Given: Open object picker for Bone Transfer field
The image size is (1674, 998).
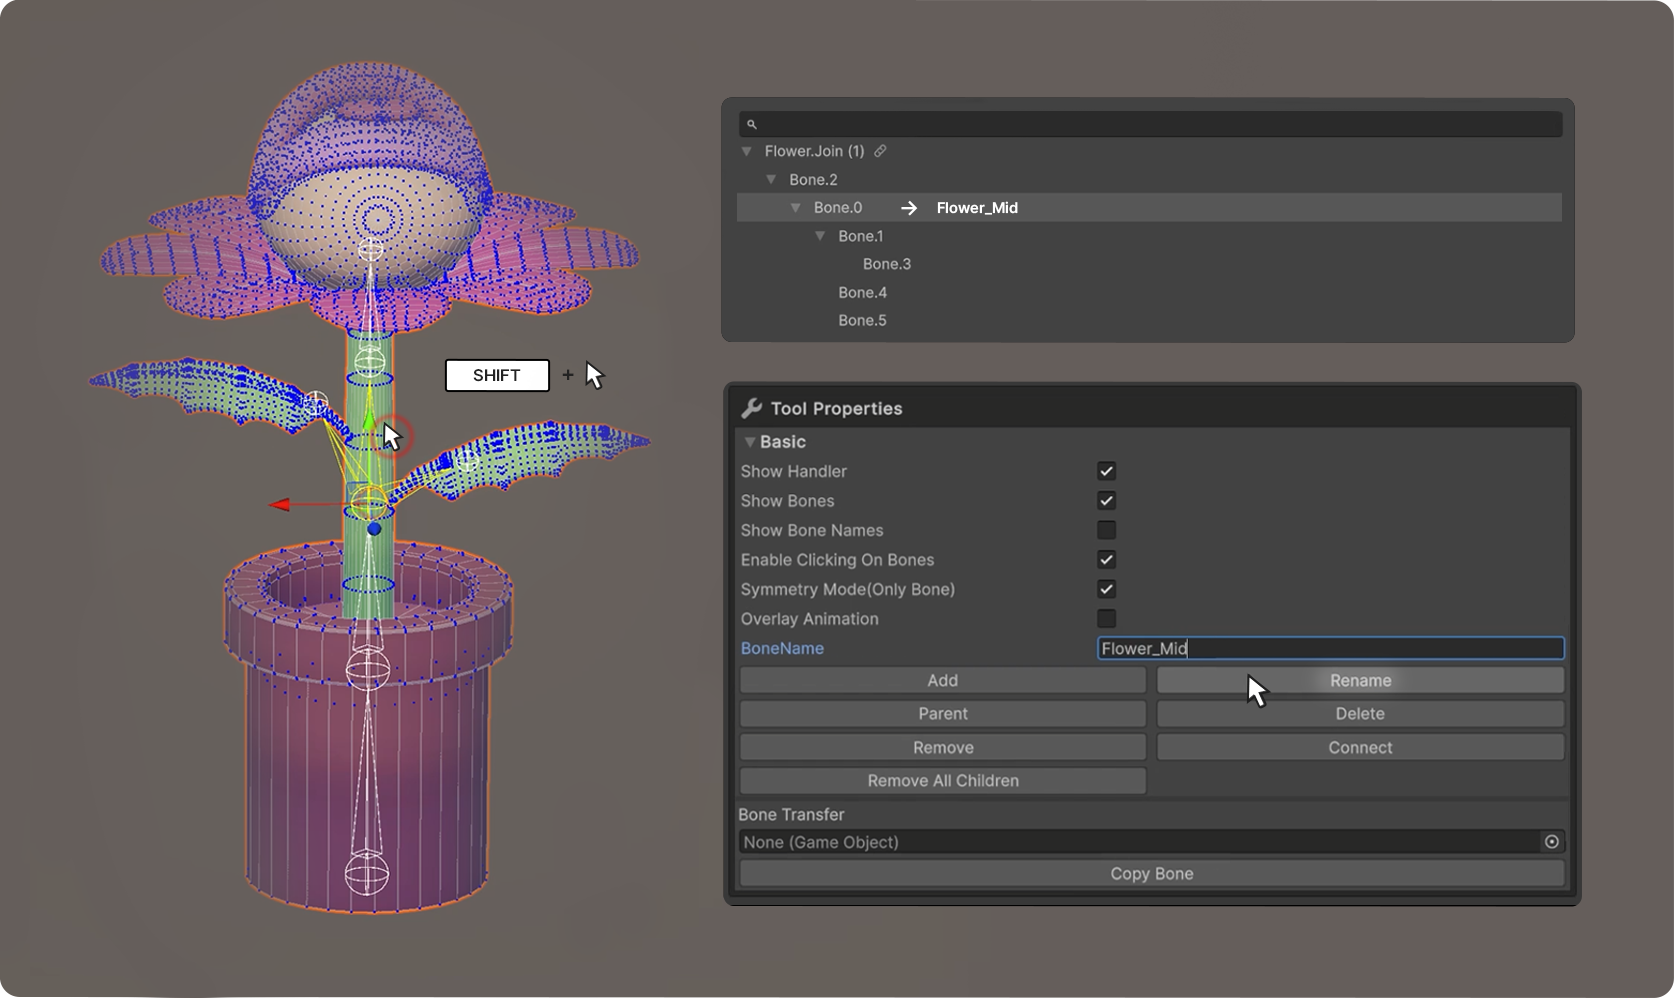Looking at the screenshot, I should pyautogui.click(x=1551, y=842).
